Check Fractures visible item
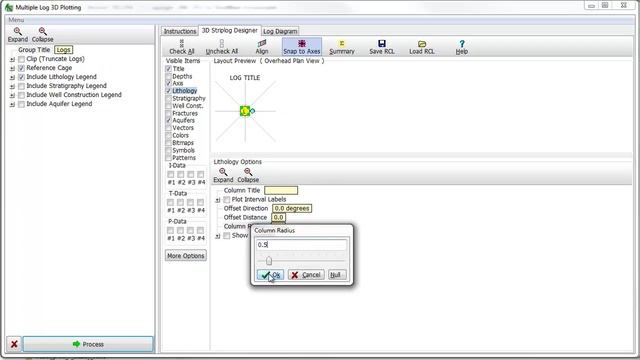 (x=168, y=113)
